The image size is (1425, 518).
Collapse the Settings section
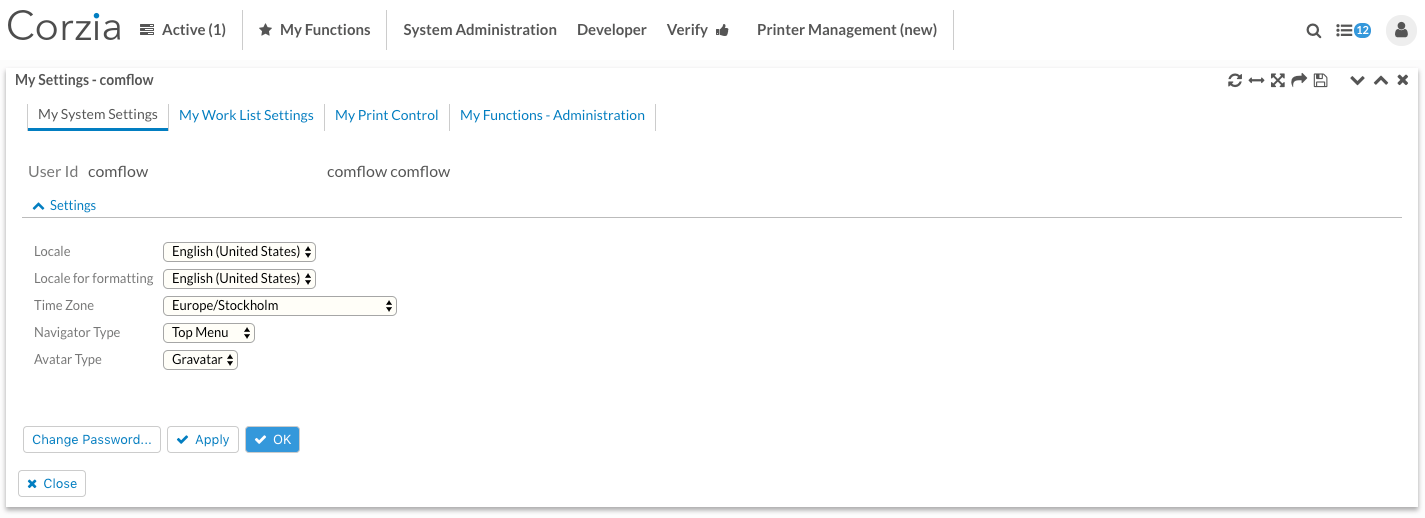[x=64, y=205]
